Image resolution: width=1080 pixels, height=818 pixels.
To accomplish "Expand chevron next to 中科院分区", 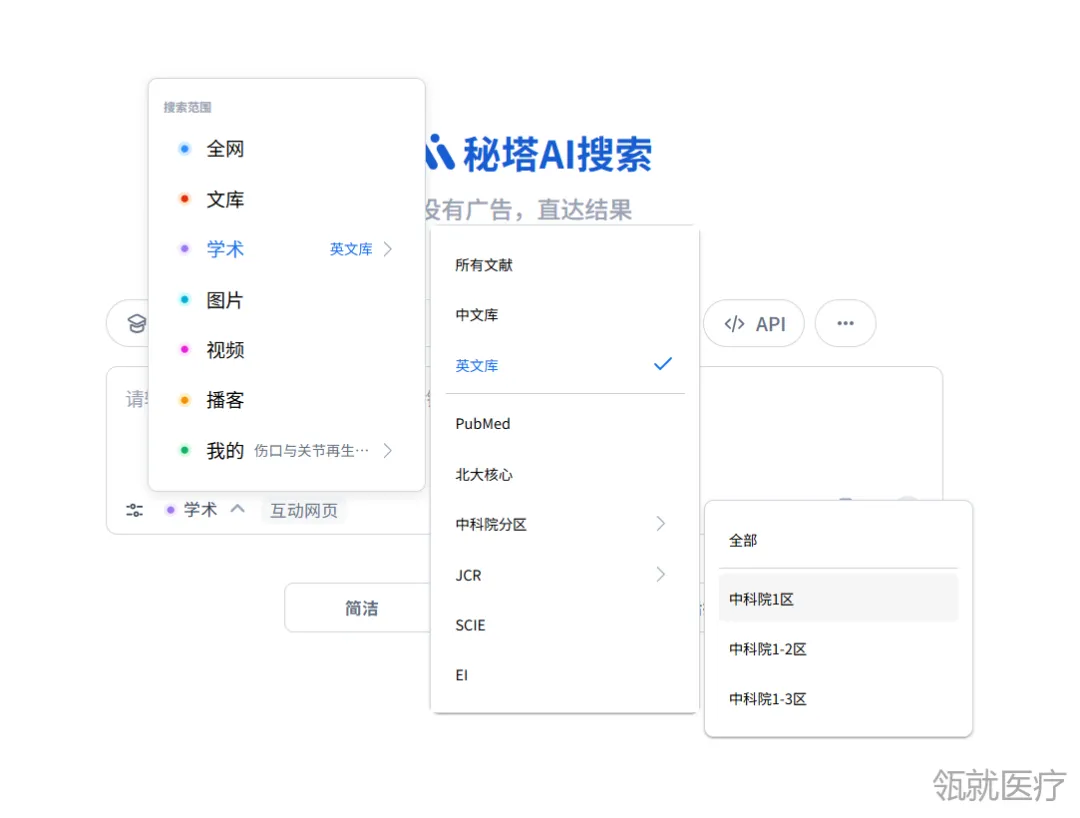I will pyautogui.click(x=661, y=524).
